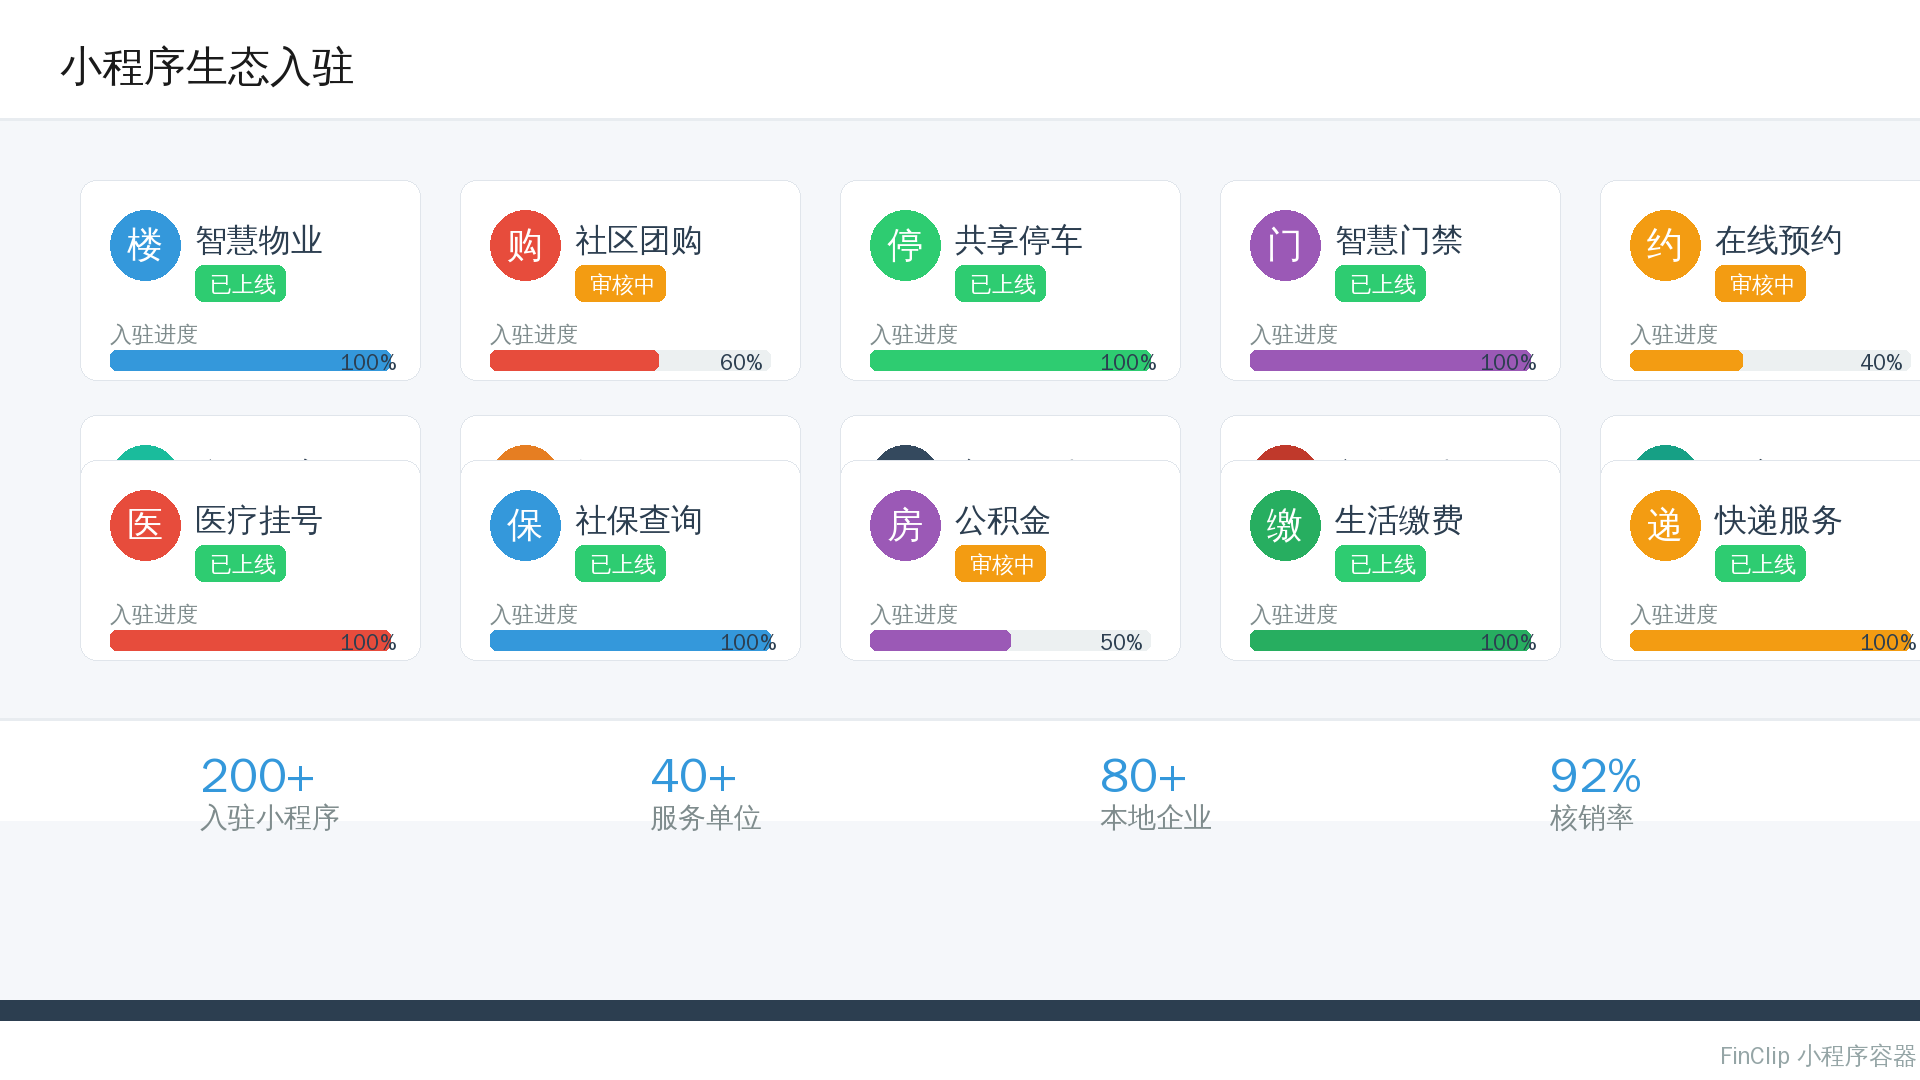
Task: Open the 共享停车 card title
Action: coord(1018,240)
